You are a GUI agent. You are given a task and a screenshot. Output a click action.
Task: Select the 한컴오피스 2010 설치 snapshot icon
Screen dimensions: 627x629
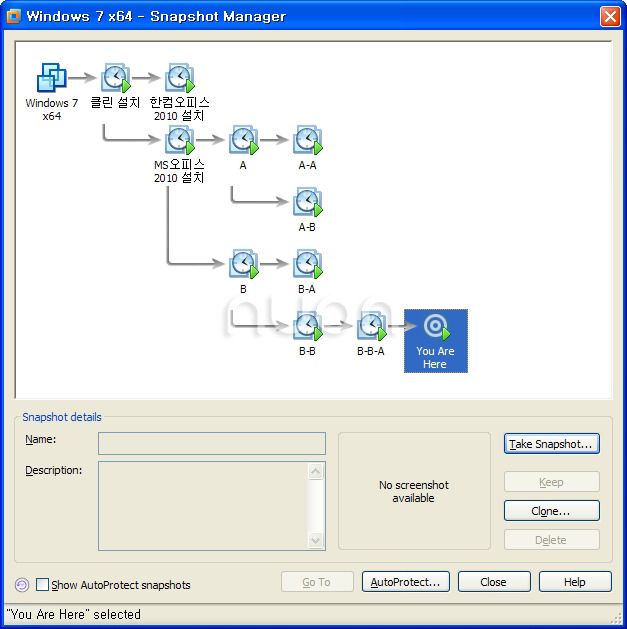coord(180,77)
